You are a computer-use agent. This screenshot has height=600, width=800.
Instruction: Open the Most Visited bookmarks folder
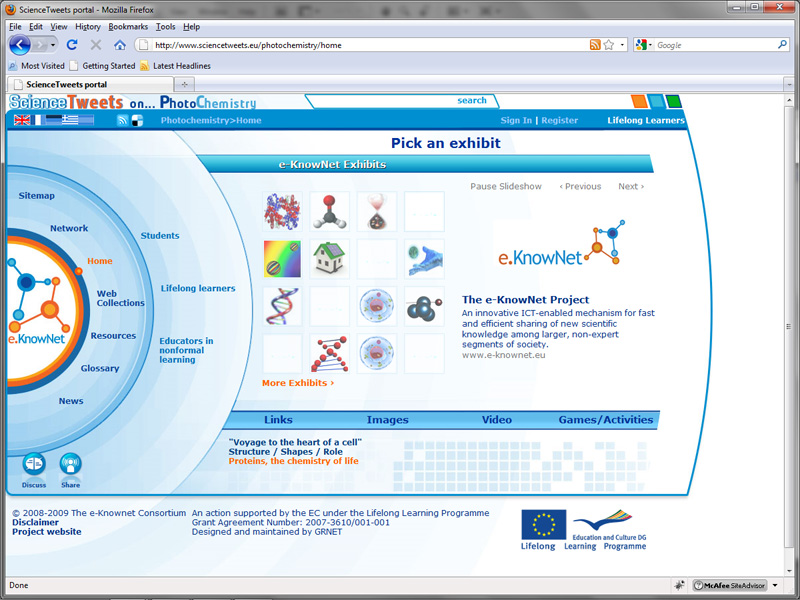(37, 66)
